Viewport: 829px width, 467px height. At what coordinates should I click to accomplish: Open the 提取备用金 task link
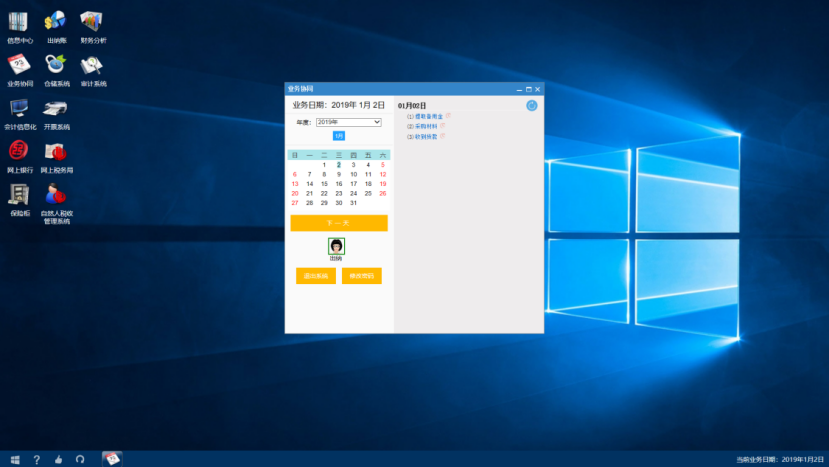429,116
